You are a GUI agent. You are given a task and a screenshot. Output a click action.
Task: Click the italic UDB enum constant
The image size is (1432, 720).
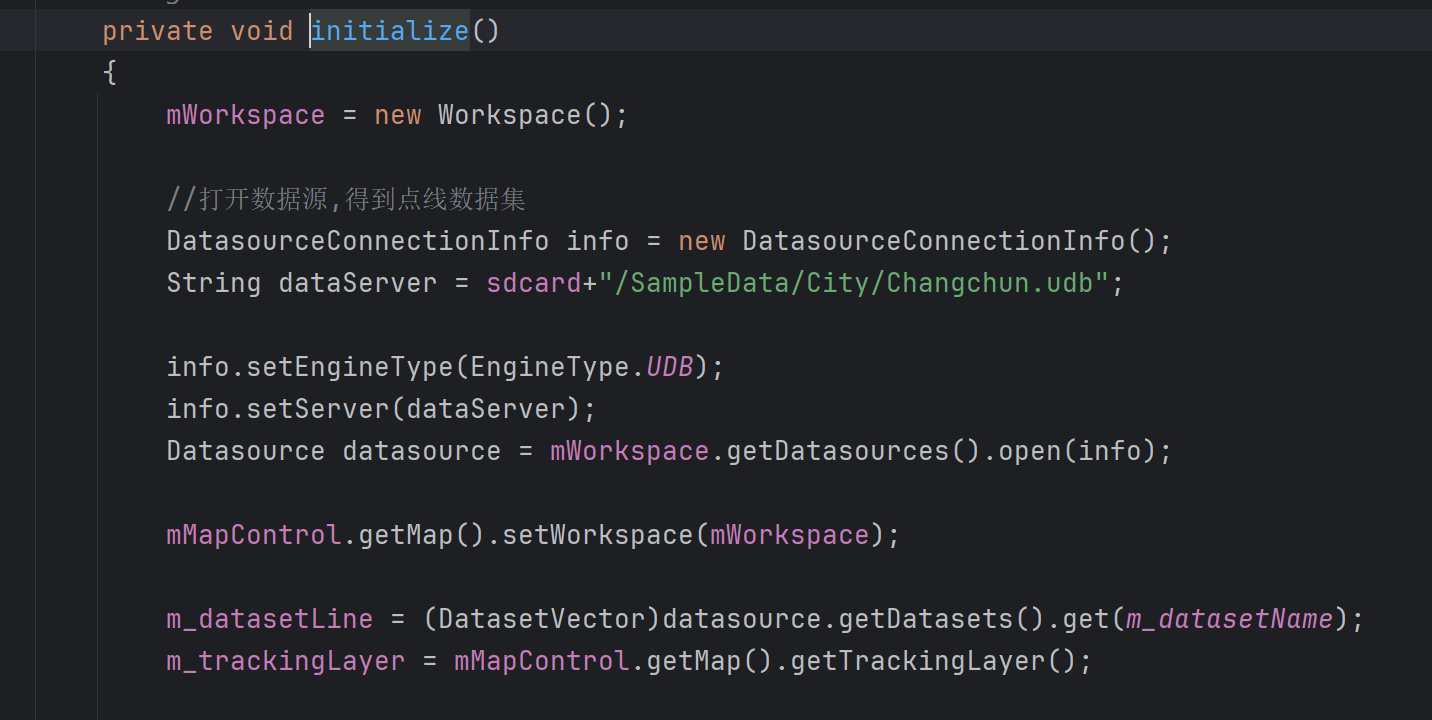tap(669, 367)
